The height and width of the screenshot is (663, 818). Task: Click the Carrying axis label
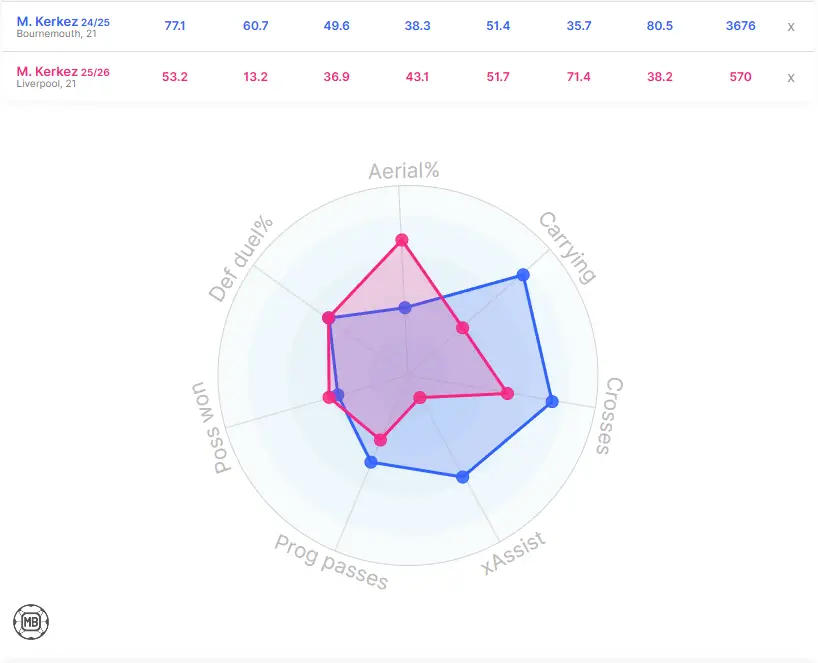pyautogui.click(x=567, y=247)
